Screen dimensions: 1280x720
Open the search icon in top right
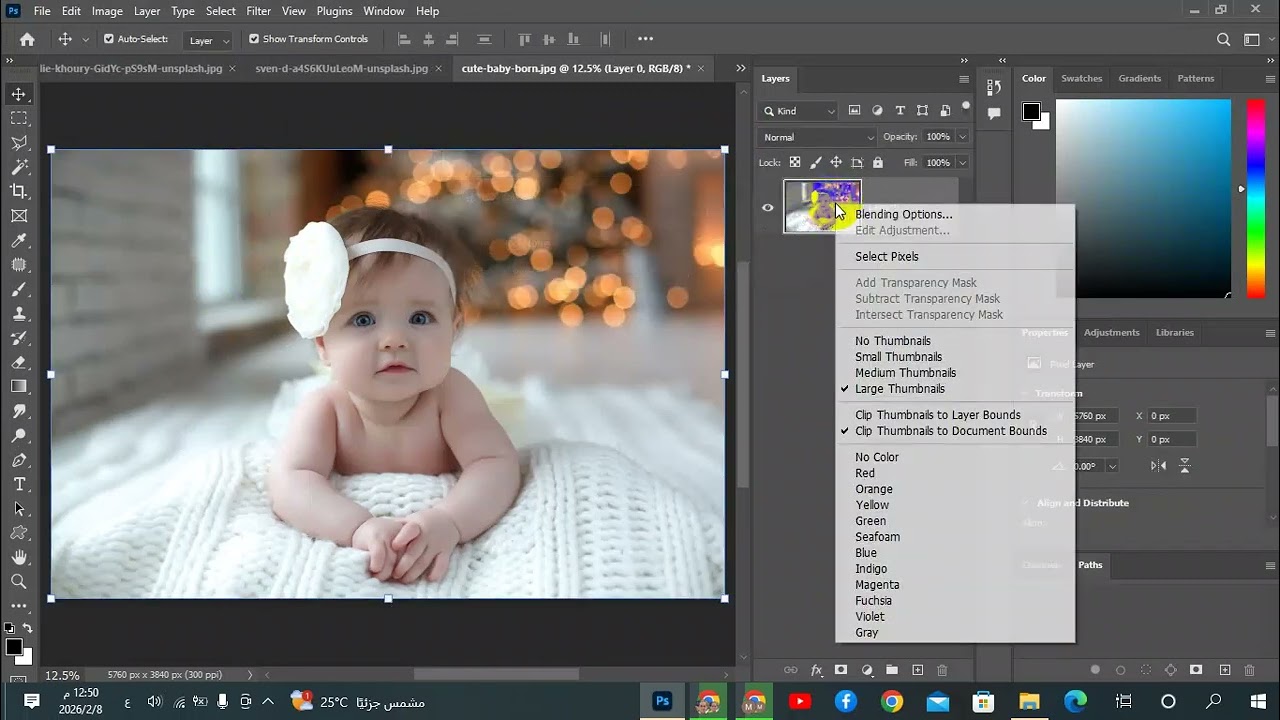[x=1223, y=40]
